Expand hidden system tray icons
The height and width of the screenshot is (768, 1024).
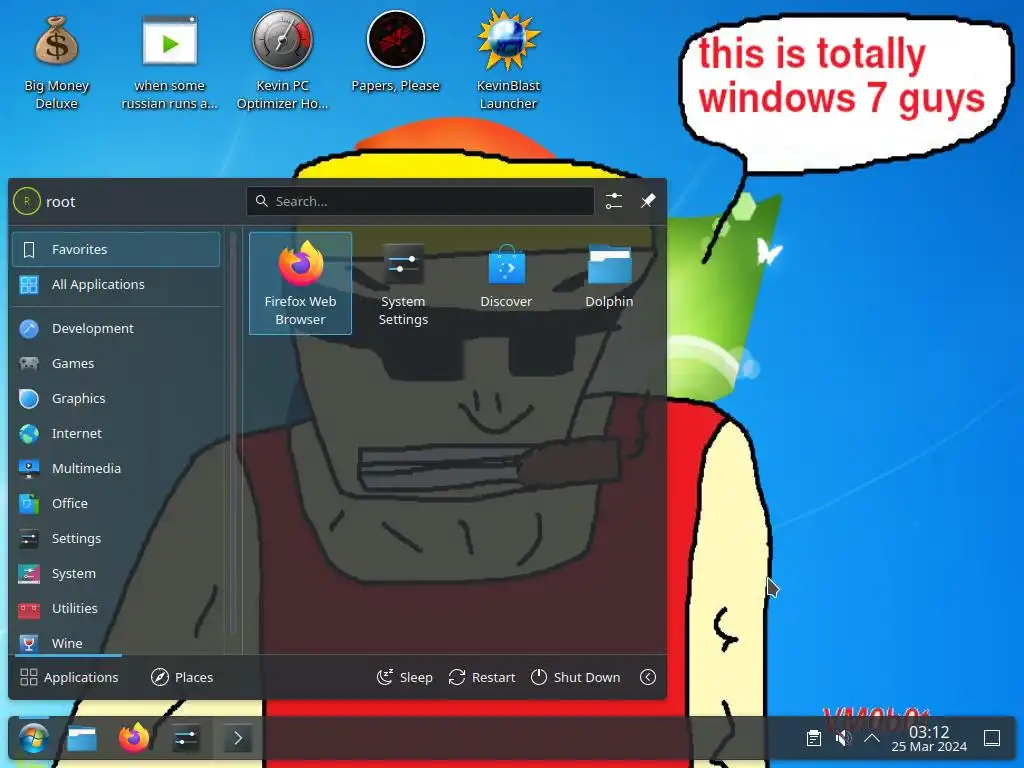coord(872,739)
